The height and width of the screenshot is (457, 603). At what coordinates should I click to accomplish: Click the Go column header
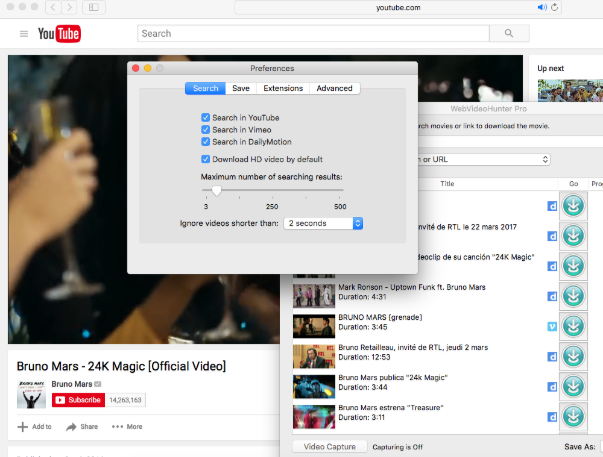573,184
